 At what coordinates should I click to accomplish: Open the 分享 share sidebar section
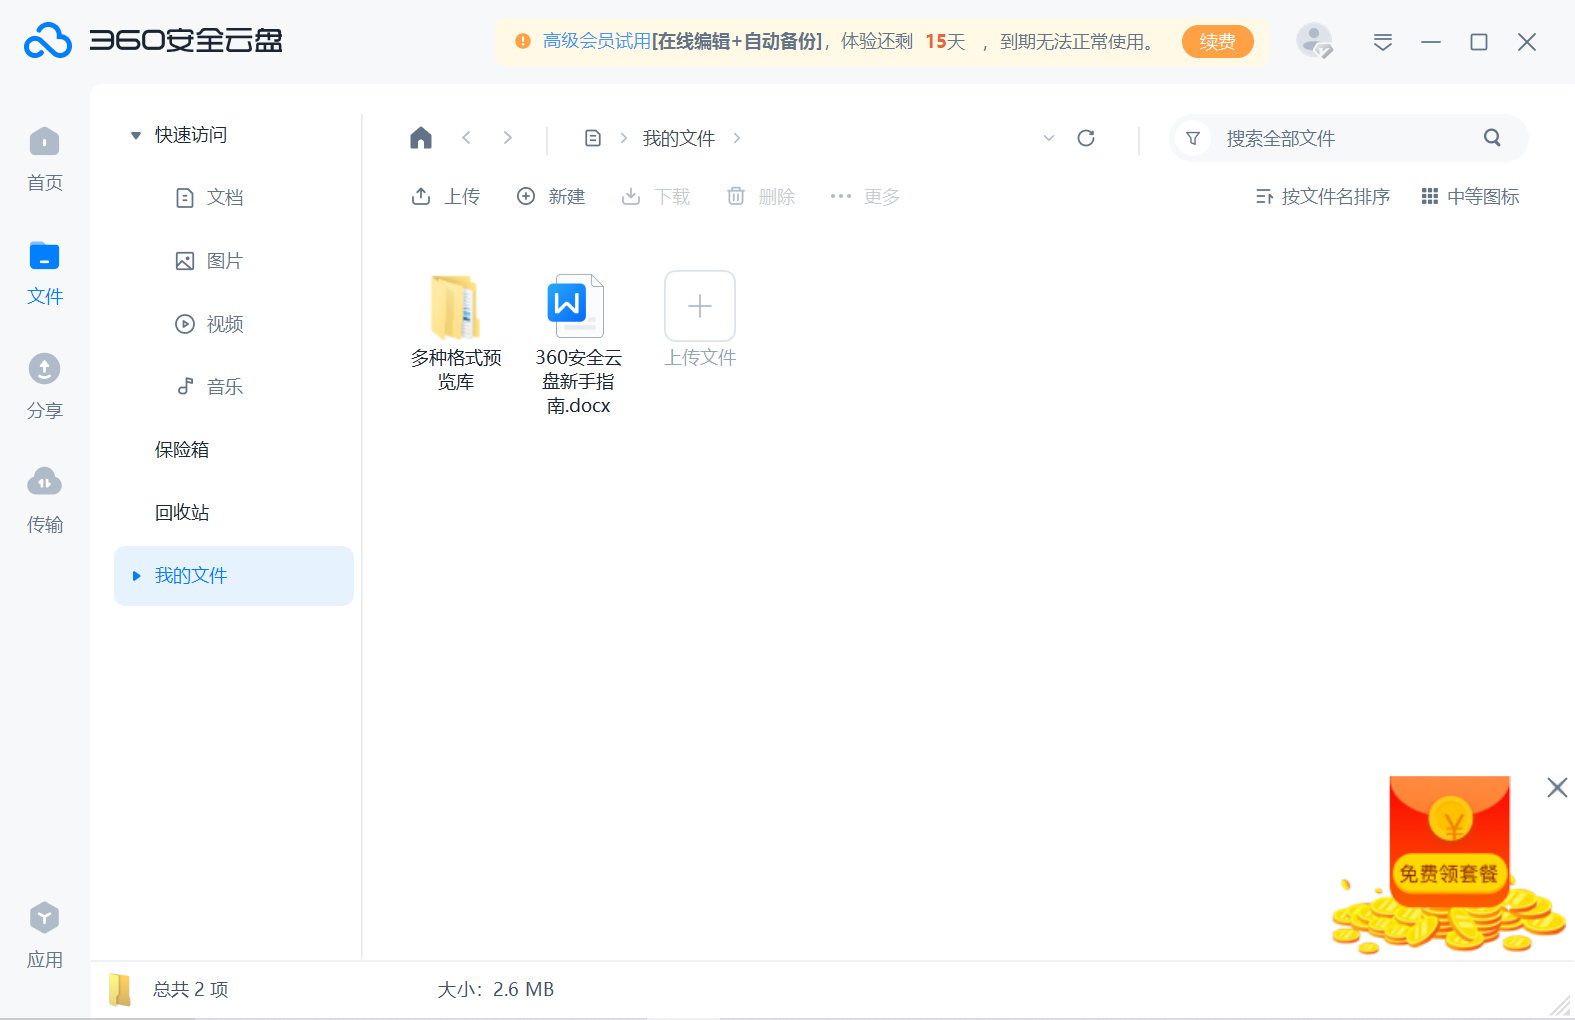pyautogui.click(x=44, y=387)
